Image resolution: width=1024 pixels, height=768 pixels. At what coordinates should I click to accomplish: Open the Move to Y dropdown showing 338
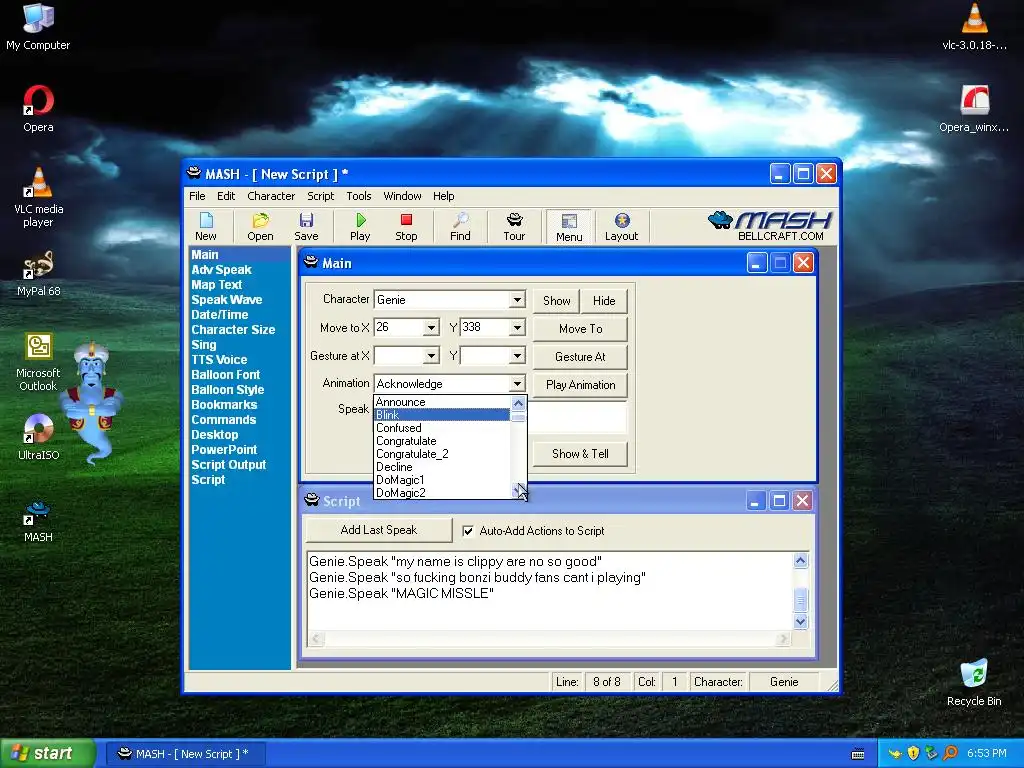517,328
